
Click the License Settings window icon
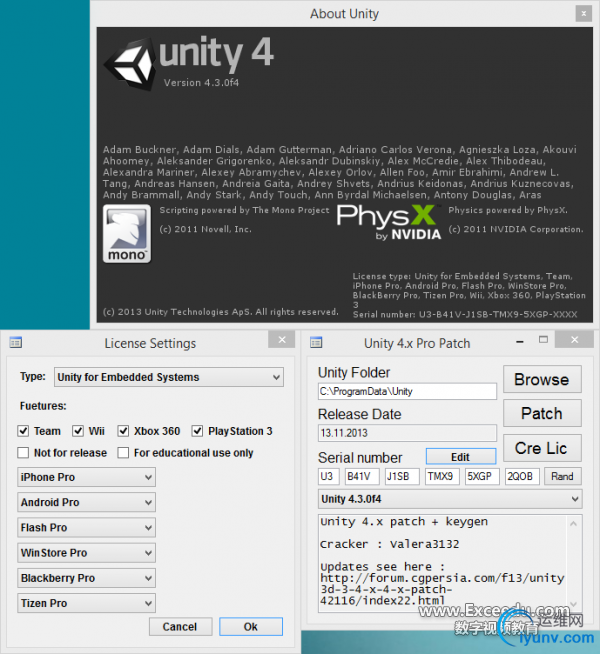pyautogui.click(x=15, y=343)
